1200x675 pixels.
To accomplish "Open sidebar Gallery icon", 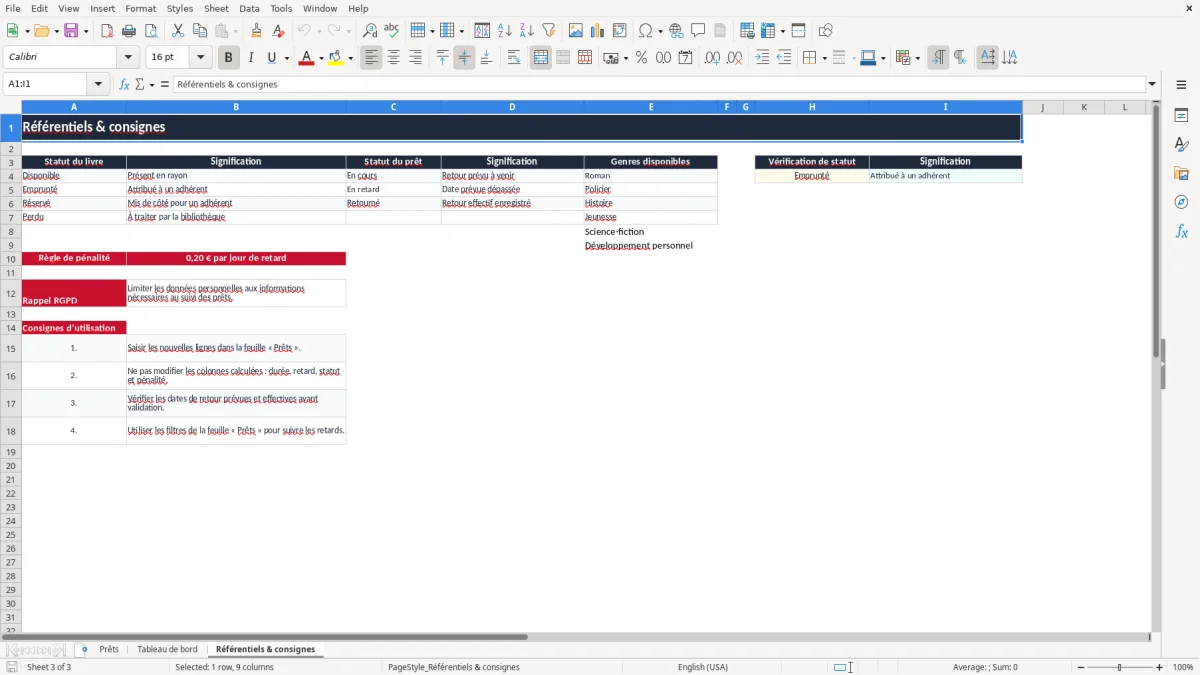I will tap(1181, 174).
